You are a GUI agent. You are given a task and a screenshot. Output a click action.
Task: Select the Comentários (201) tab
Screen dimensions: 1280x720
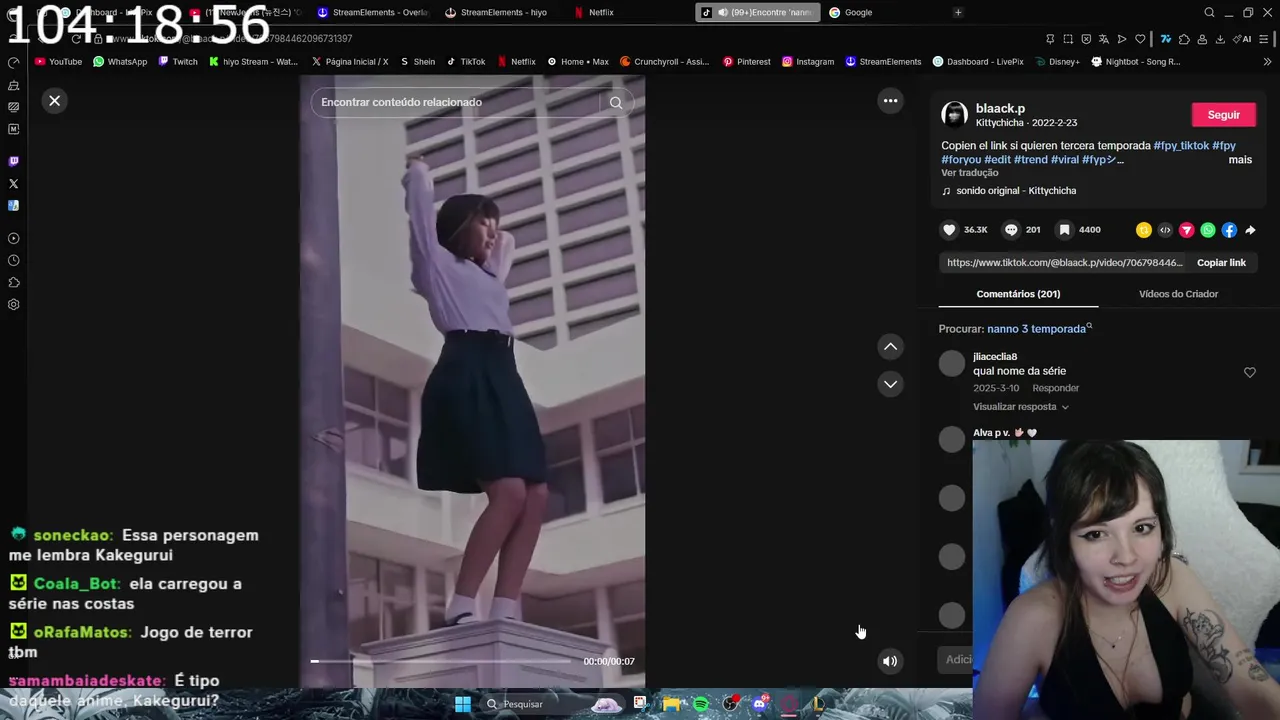coord(1018,294)
